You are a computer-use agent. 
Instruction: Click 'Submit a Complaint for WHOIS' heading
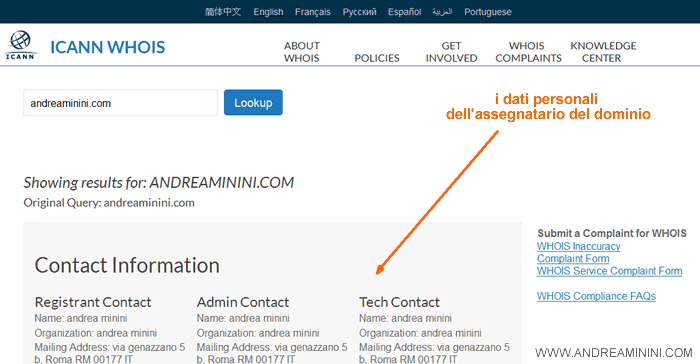(612, 233)
